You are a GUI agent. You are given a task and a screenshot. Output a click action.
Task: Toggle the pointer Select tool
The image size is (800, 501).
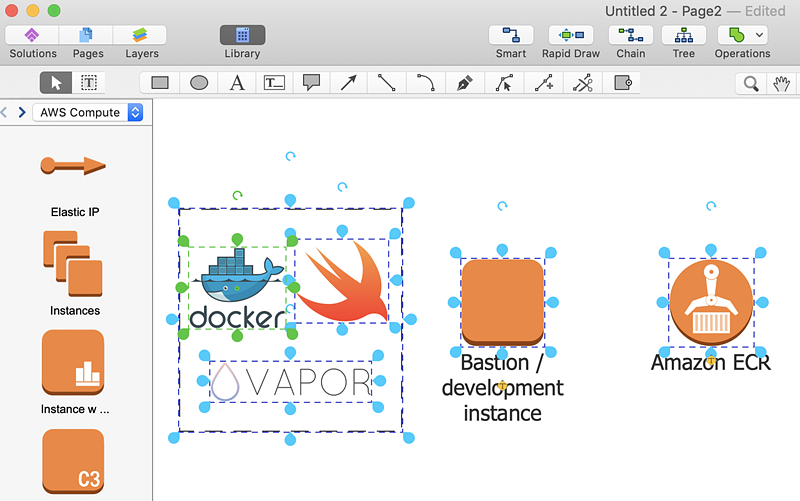tap(56, 83)
